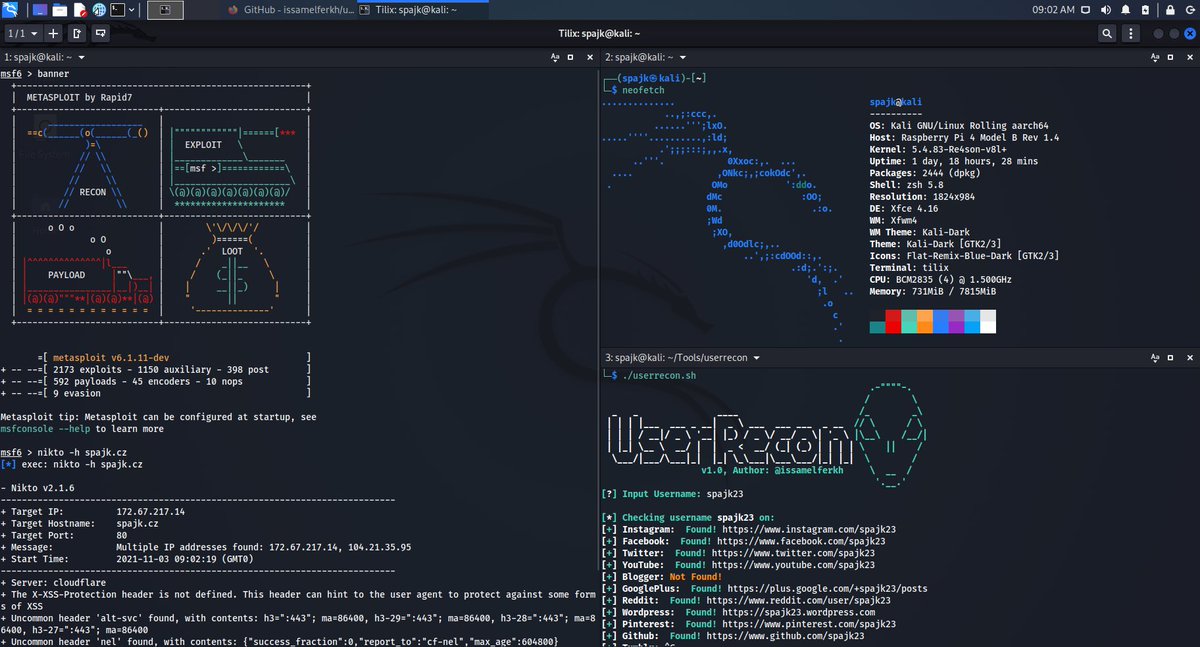
Task: Open the 1/1 session switcher dropdown
Action: point(22,33)
